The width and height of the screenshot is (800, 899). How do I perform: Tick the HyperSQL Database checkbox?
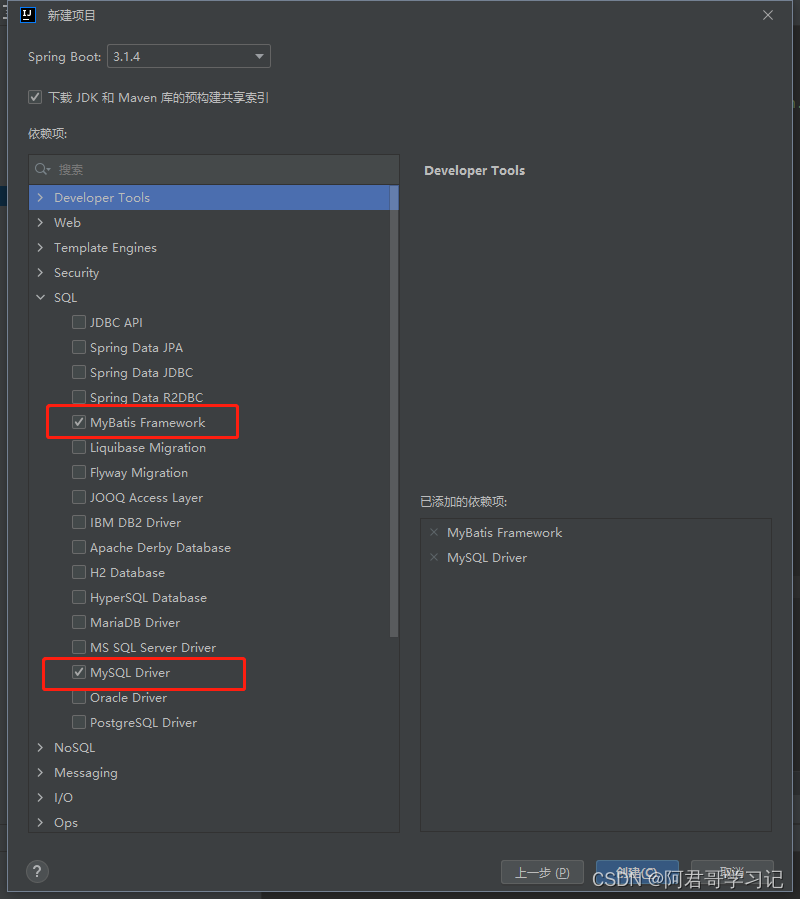[79, 597]
